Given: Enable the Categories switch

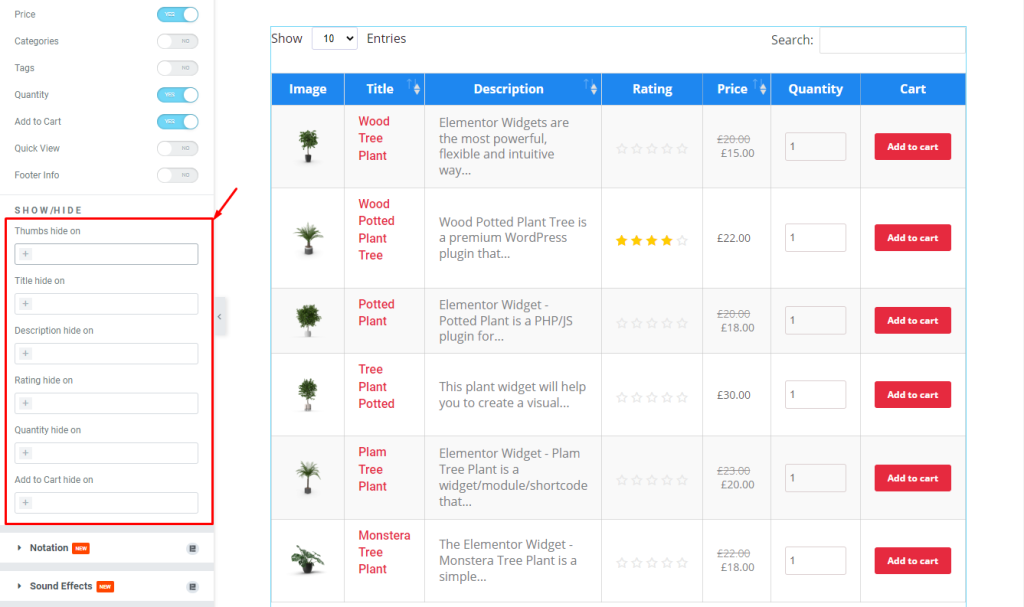Looking at the screenshot, I should (178, 41).
